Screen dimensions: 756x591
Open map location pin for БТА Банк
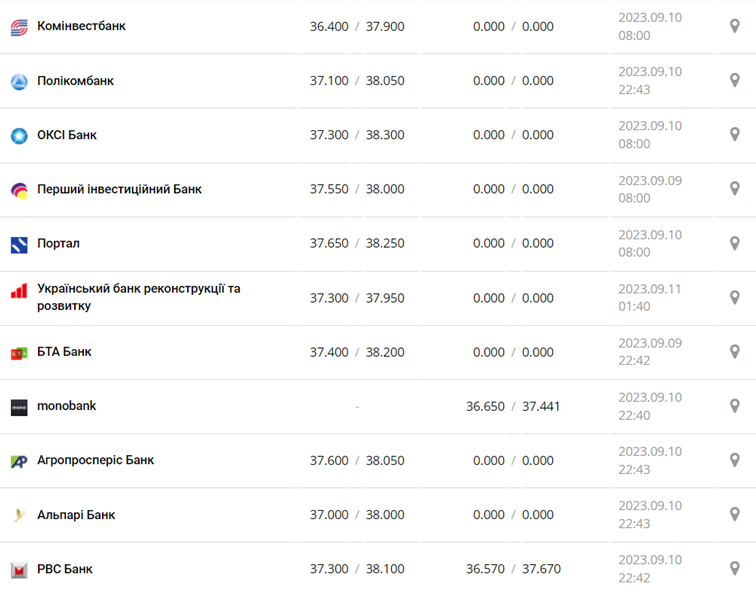(735, 352)
